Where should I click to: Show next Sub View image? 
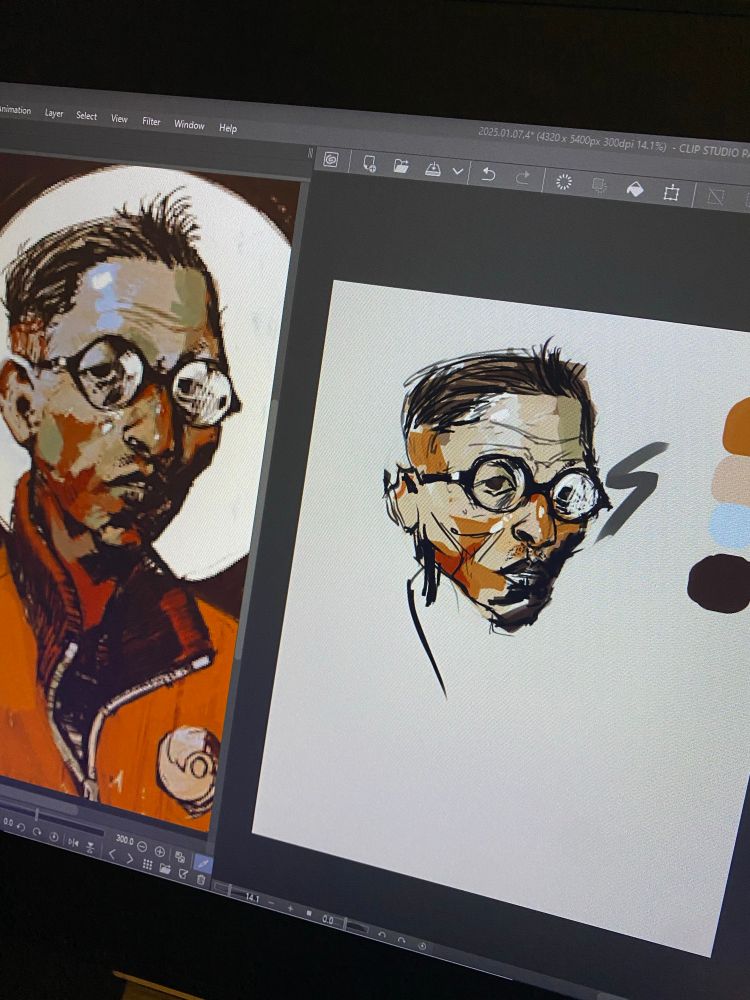(130, 858)
